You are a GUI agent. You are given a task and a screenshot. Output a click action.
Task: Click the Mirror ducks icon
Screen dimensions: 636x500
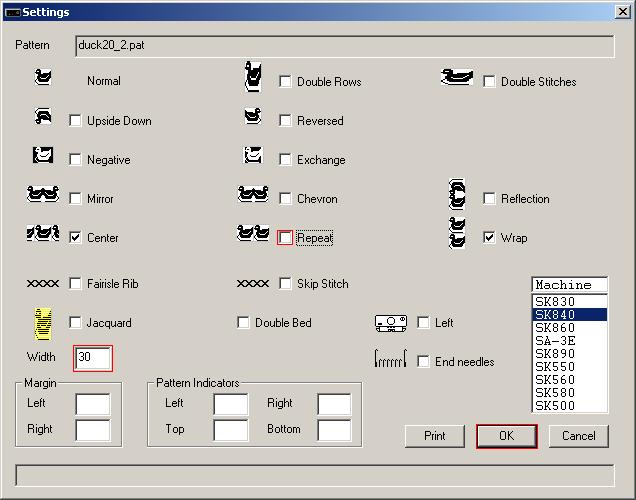(x=42, y=195)
